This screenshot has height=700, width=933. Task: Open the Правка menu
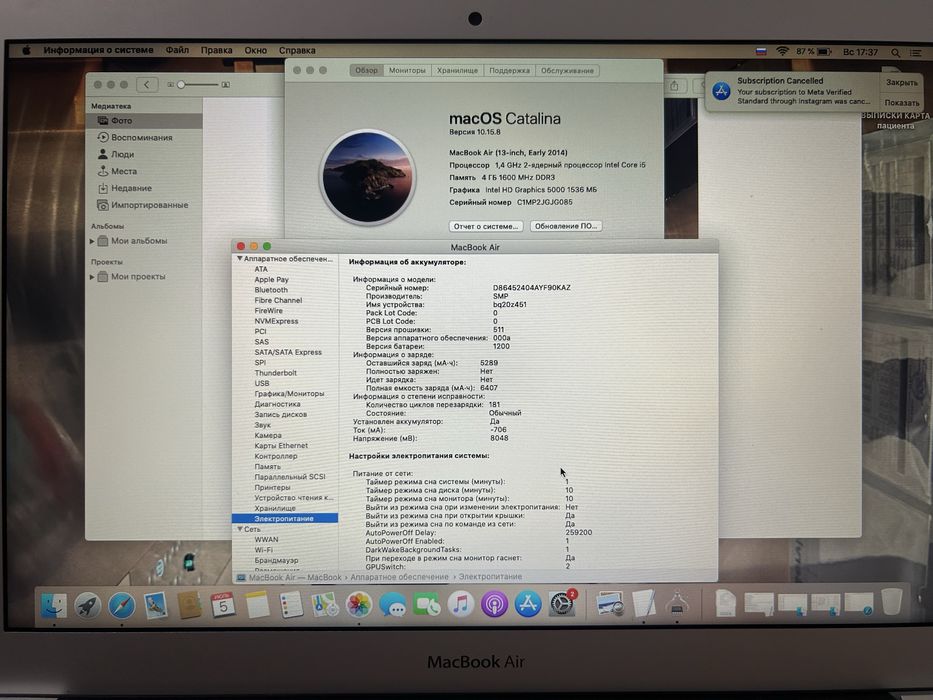[217, 51]
